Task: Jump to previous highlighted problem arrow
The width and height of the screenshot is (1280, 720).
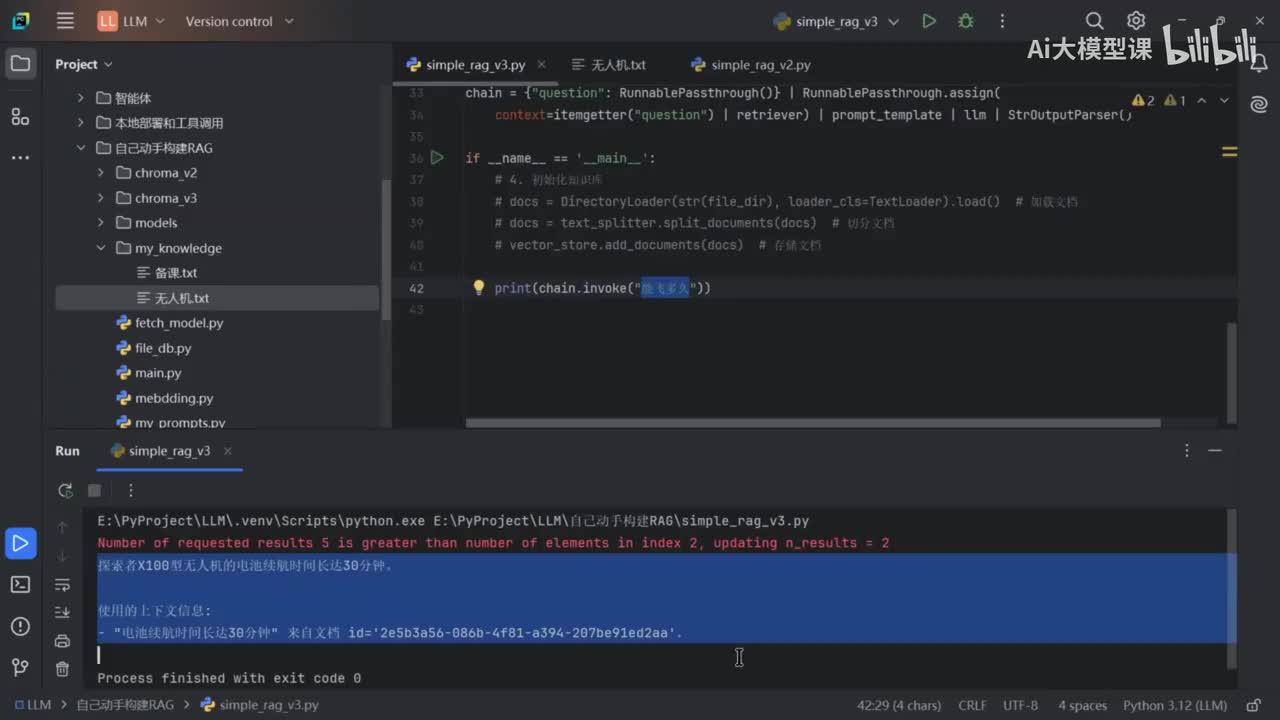Action: pyautogui.click(x=1202, y=100)
